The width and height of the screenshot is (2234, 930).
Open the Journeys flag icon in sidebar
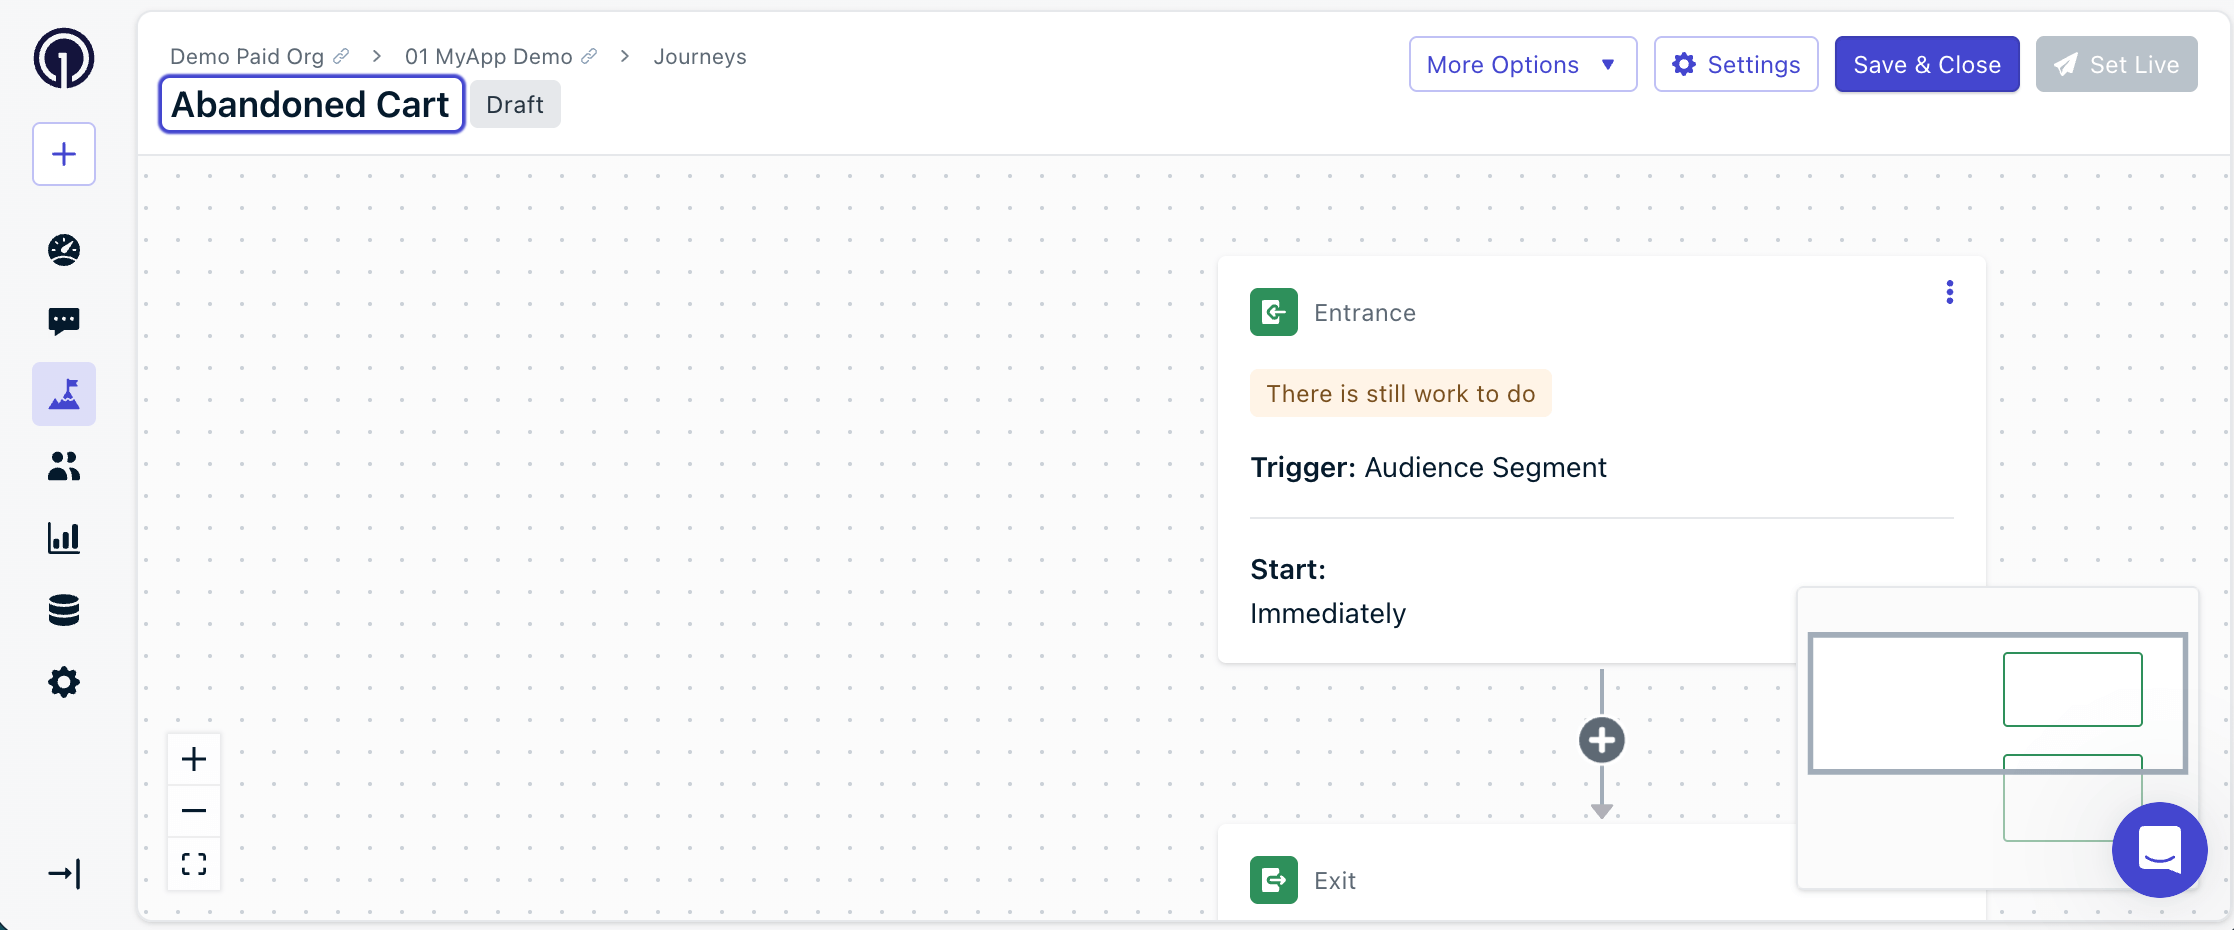[64, 394]
